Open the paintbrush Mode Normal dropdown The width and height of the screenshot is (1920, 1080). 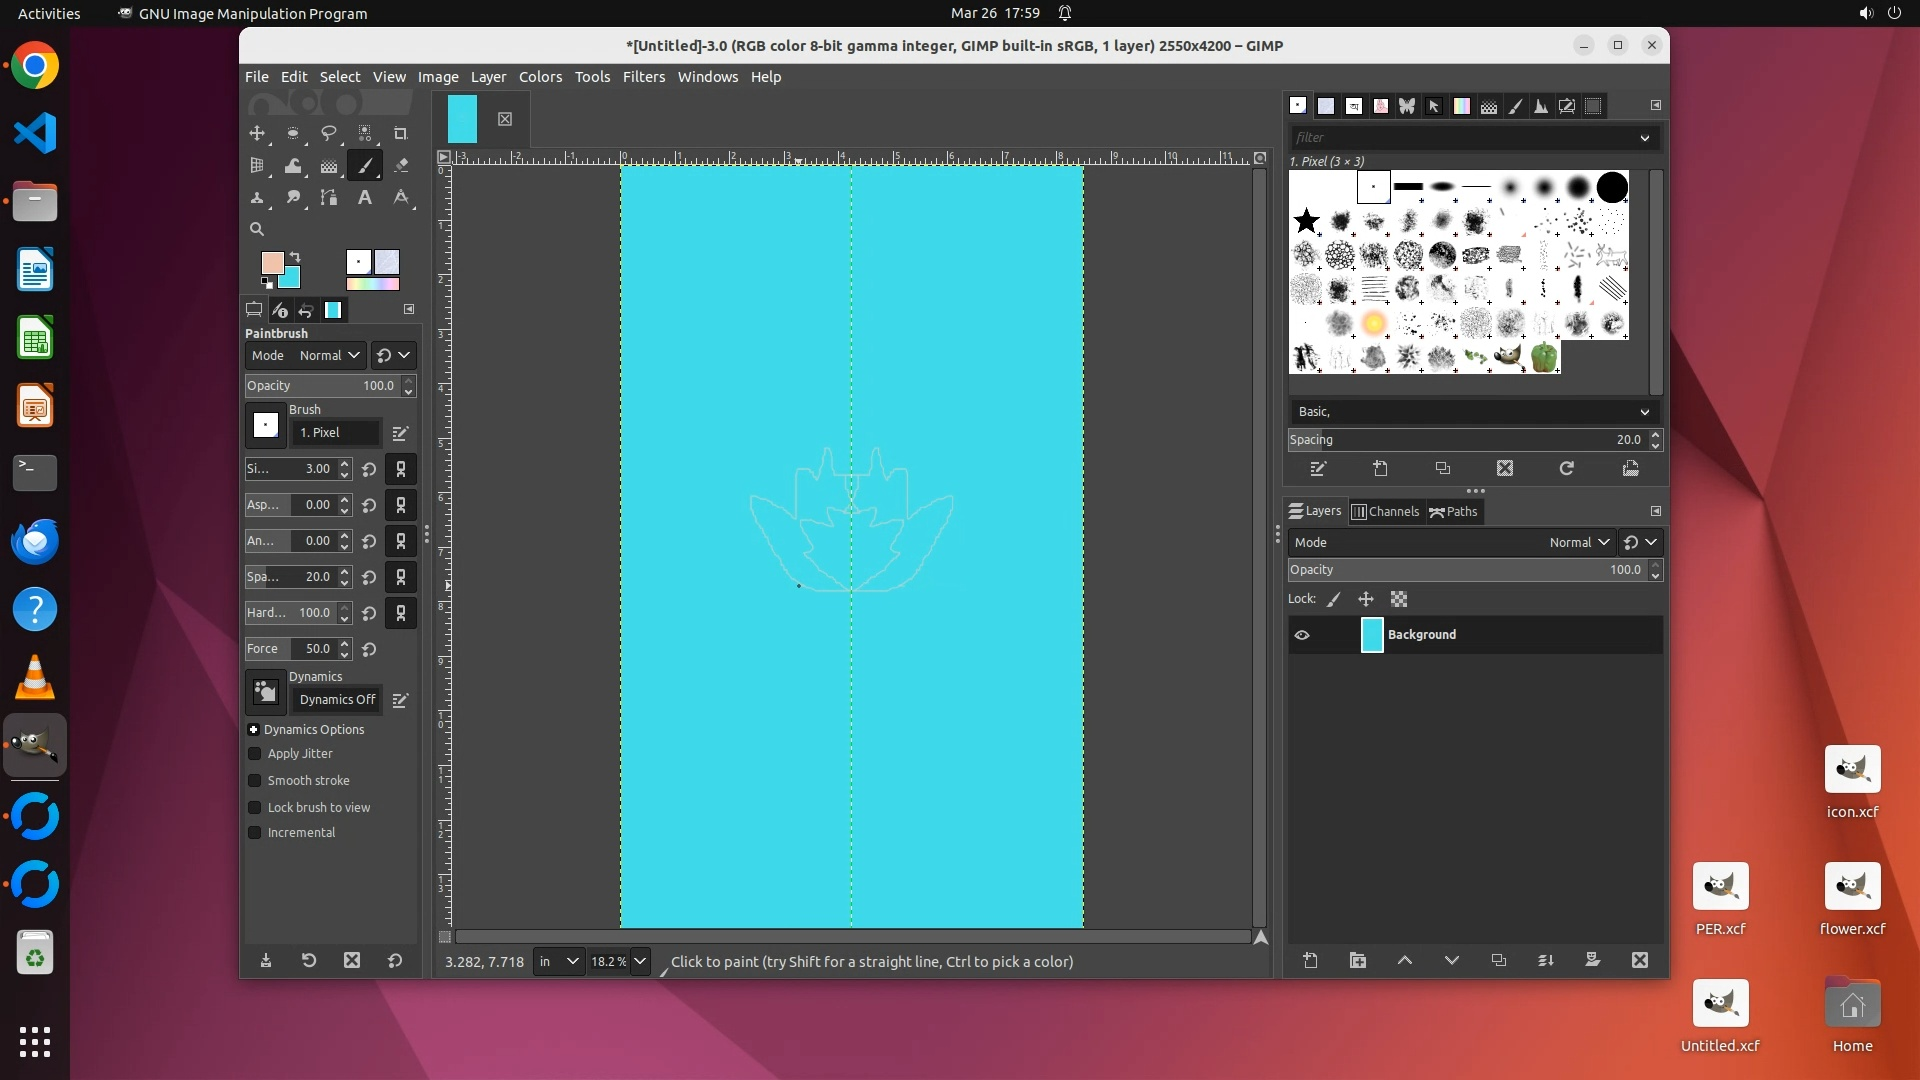point(329,355)
